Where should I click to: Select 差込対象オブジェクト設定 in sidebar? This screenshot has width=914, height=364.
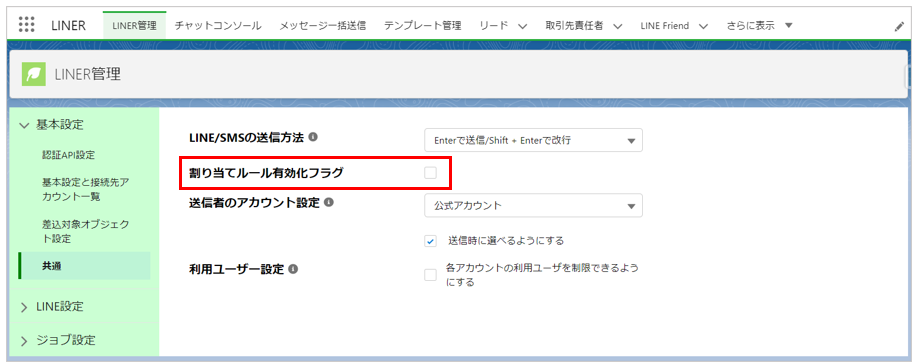(86, 232)
